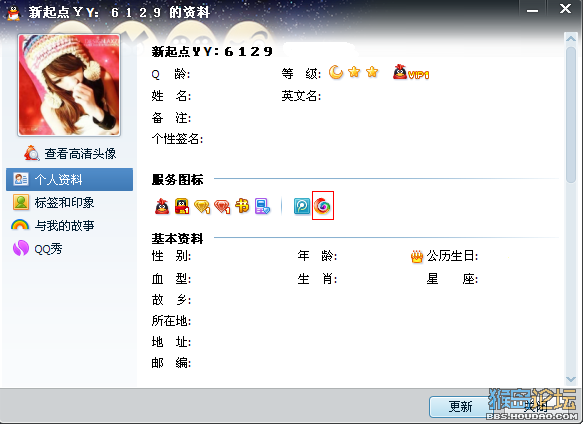Click the 所在地 label
583x425 pixels.
tap(171, 321)
